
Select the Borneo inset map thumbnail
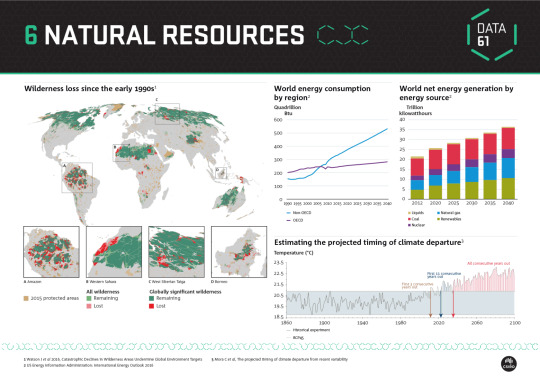(239, 252)
